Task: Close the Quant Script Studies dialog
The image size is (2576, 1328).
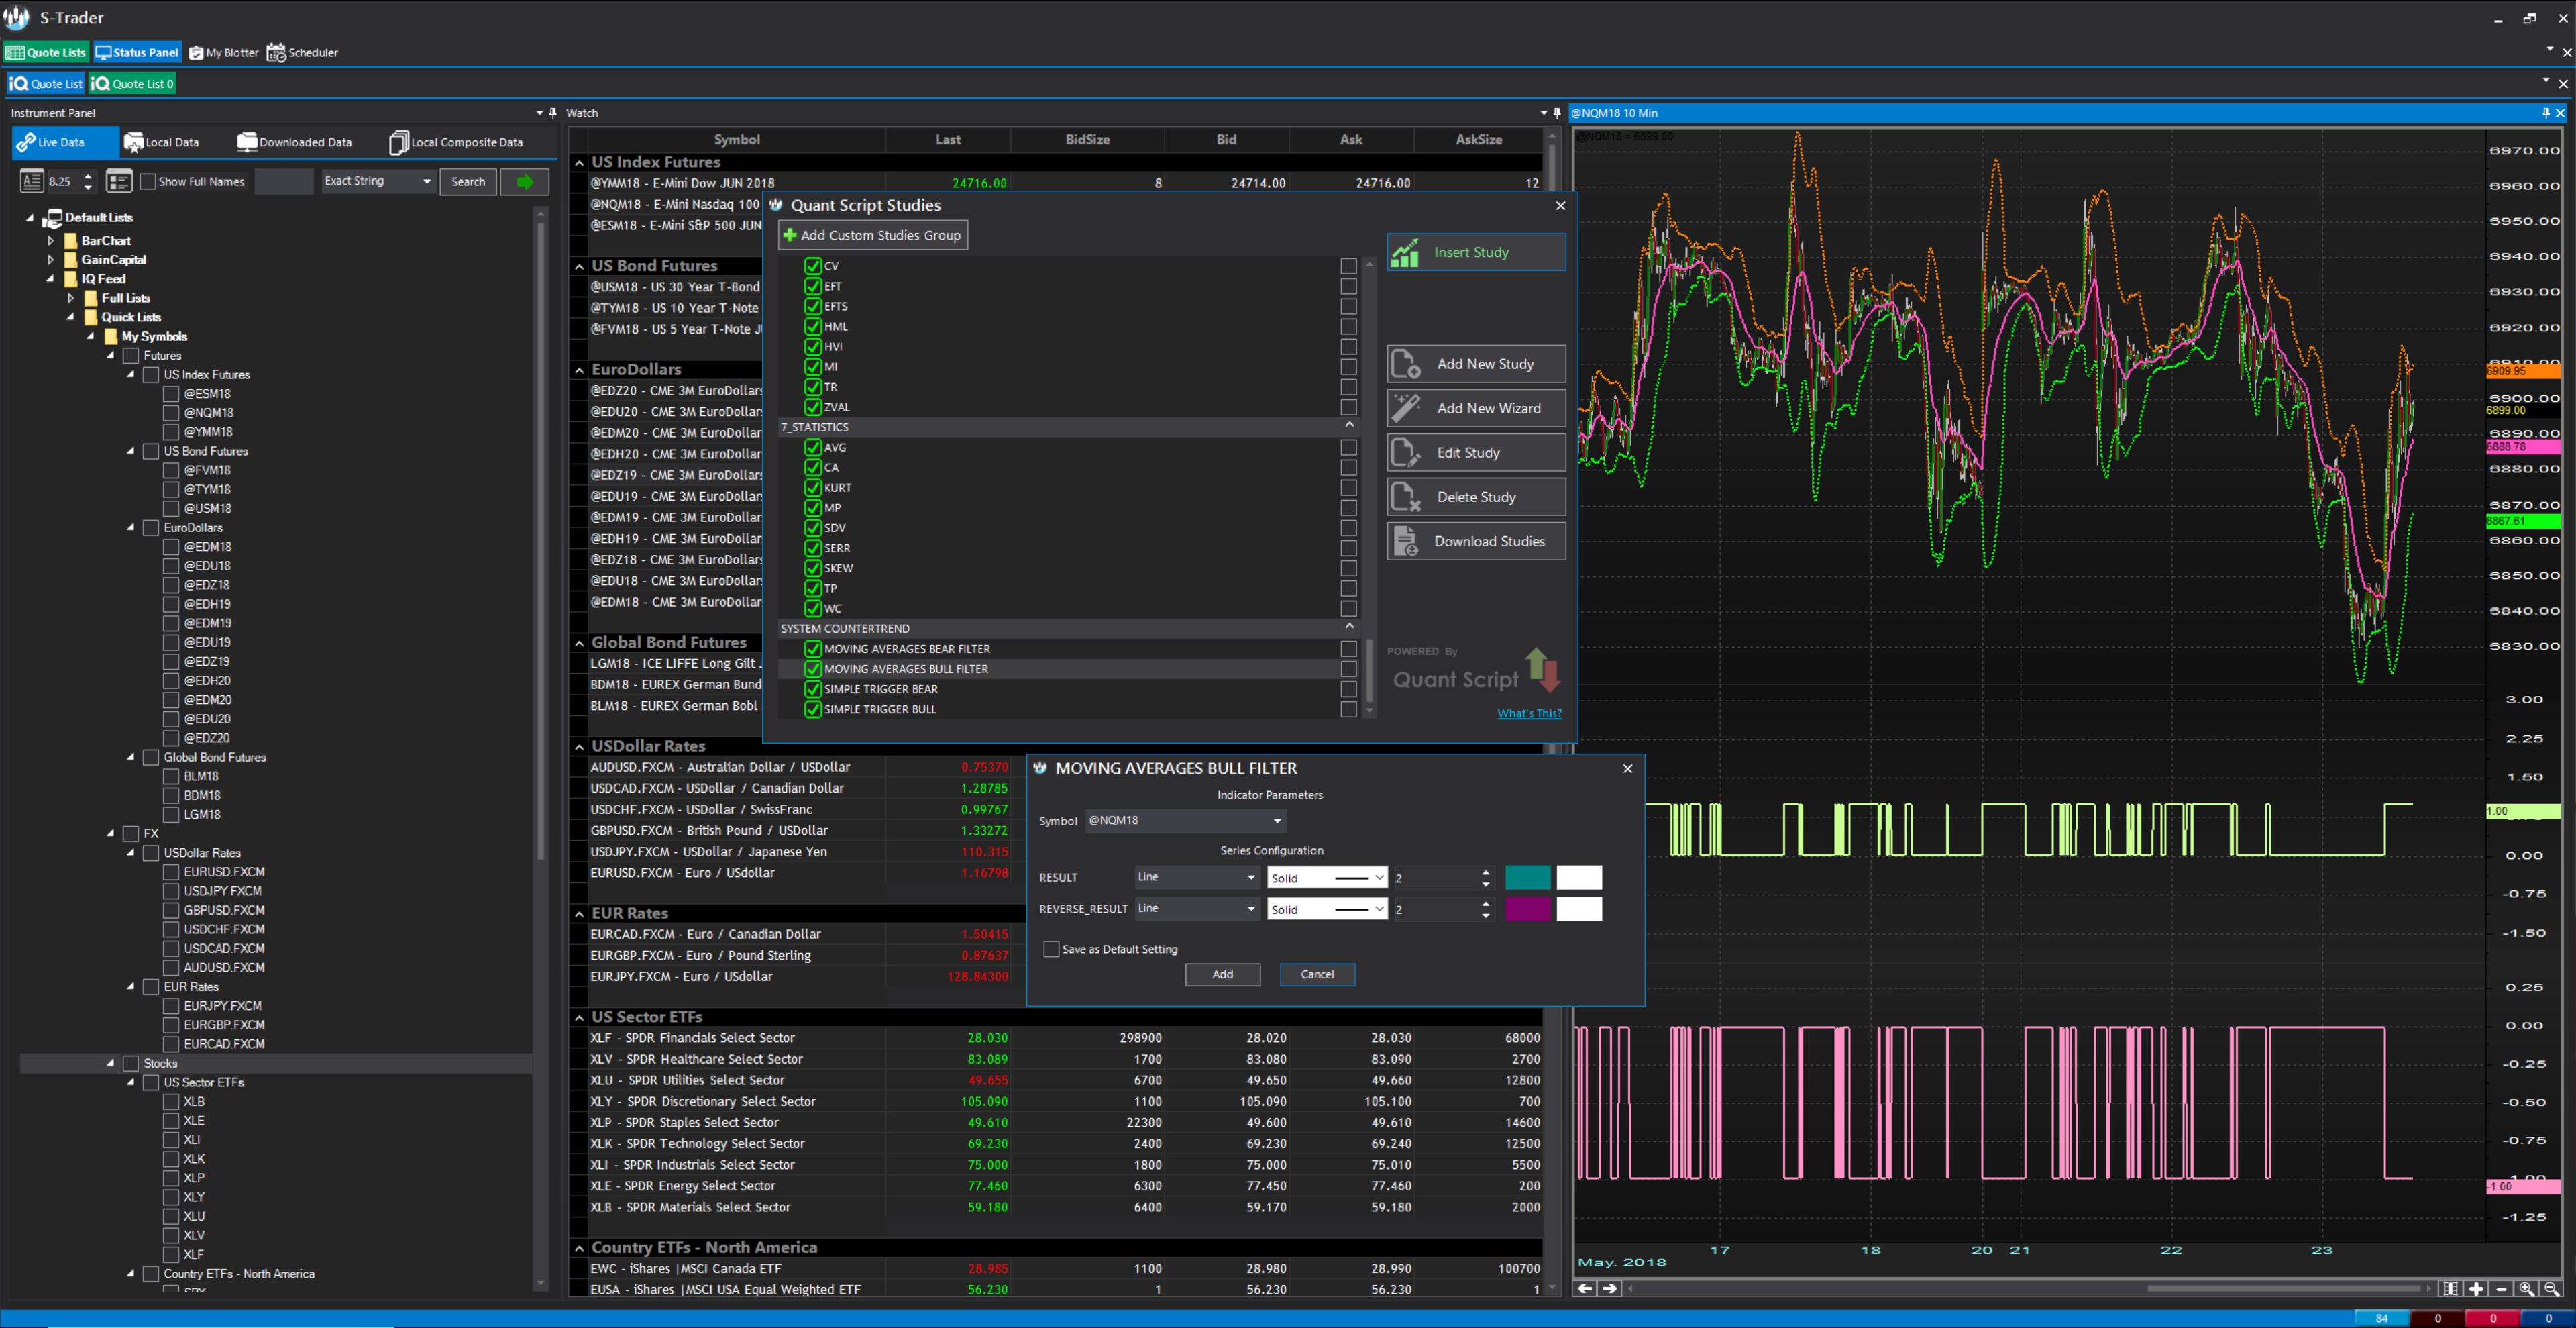Action: coord(1561,205)
